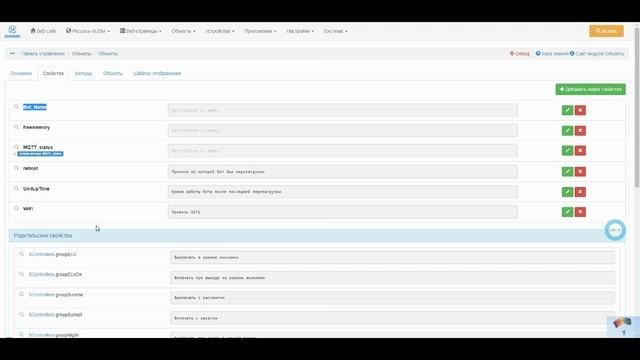Edit the WiFi property with green pencil

tap(567, 212)
